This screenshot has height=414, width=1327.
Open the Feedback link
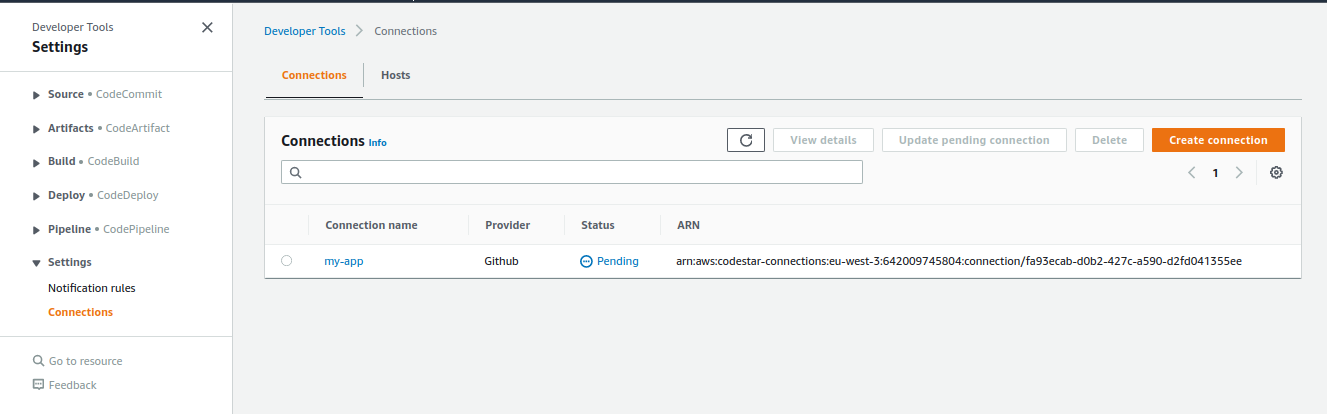(72, 385)
